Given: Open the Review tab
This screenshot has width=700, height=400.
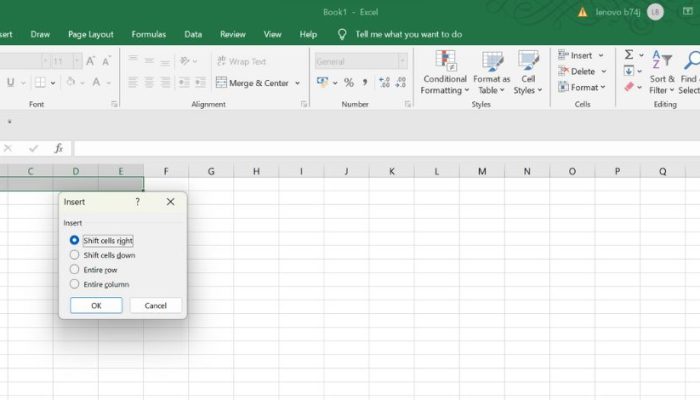Looking at the screenshot, I should click(x=233, y=34).
